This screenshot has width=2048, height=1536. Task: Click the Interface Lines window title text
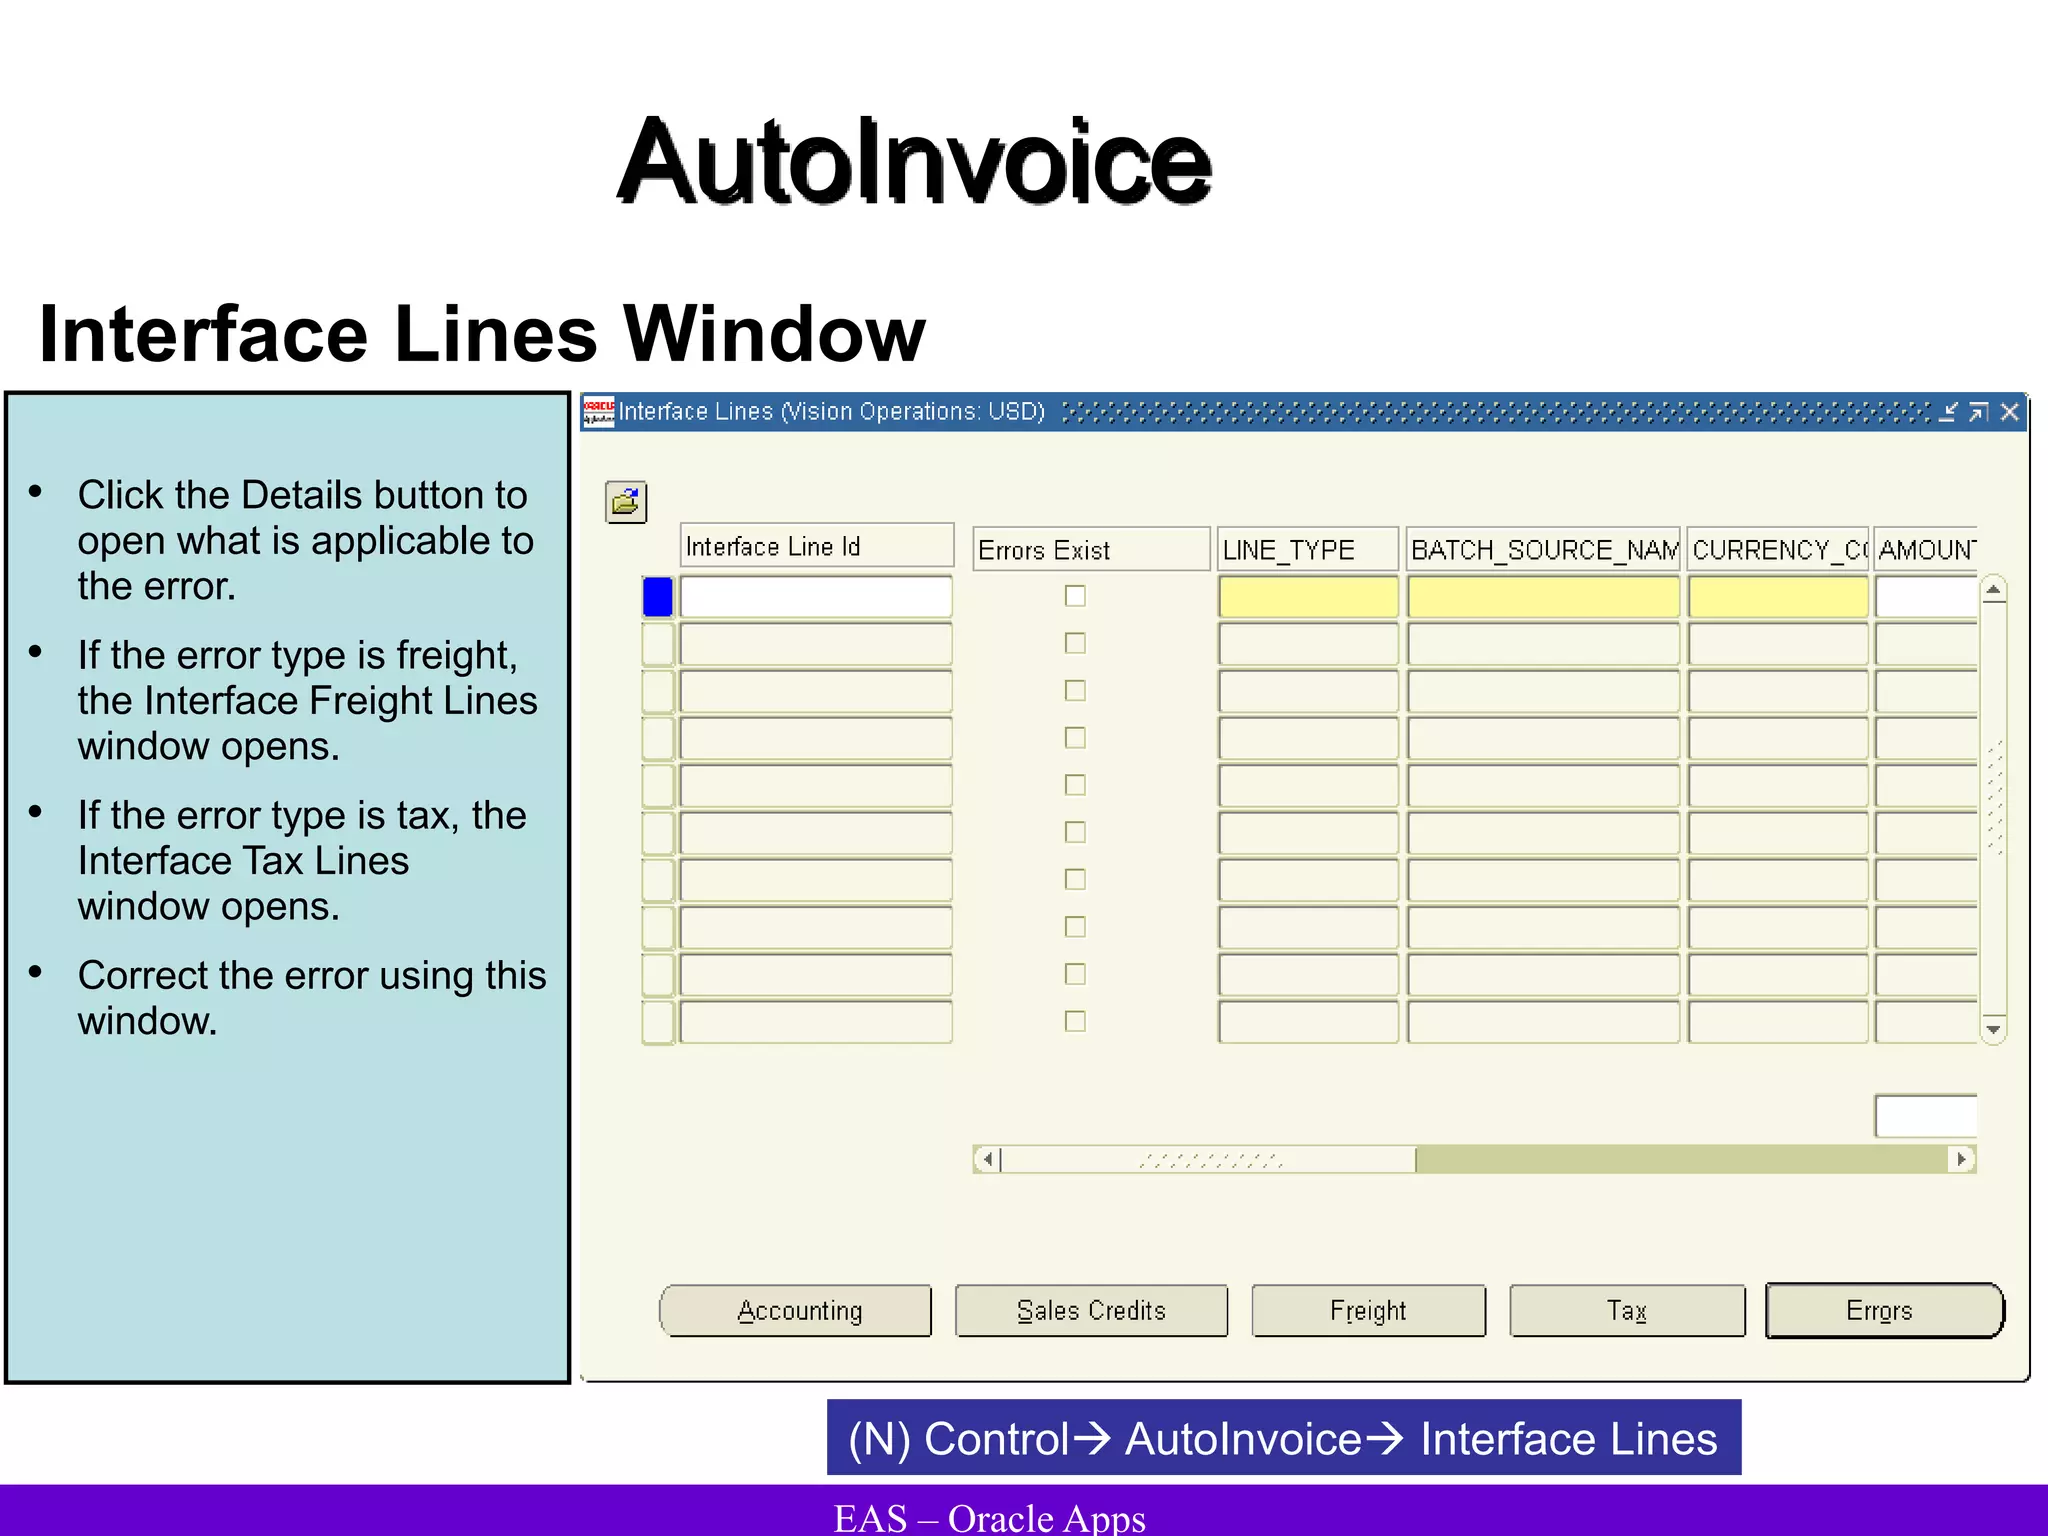[x=831, y=412]
